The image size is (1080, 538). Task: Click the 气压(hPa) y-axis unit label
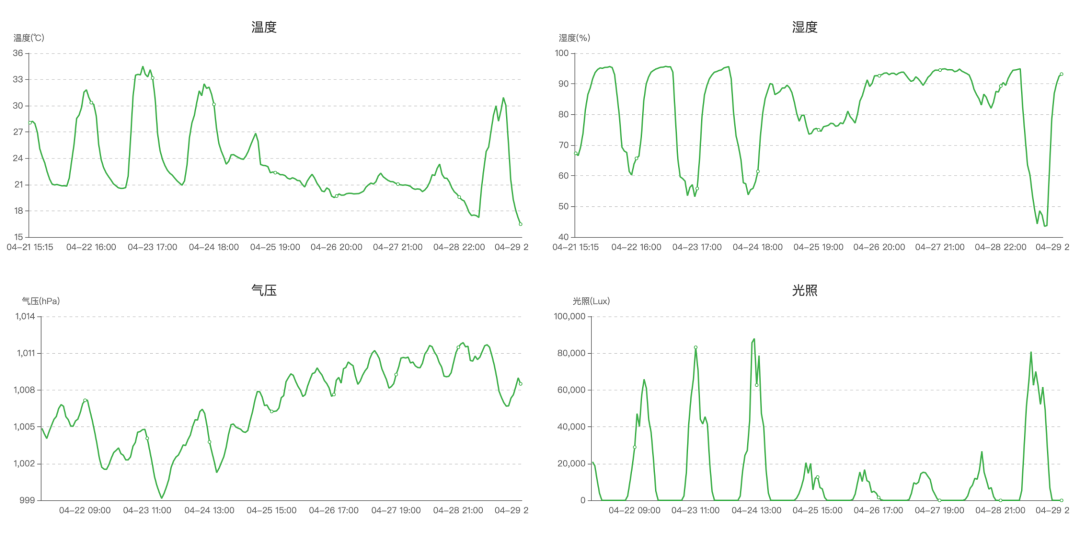coord(42,301)
